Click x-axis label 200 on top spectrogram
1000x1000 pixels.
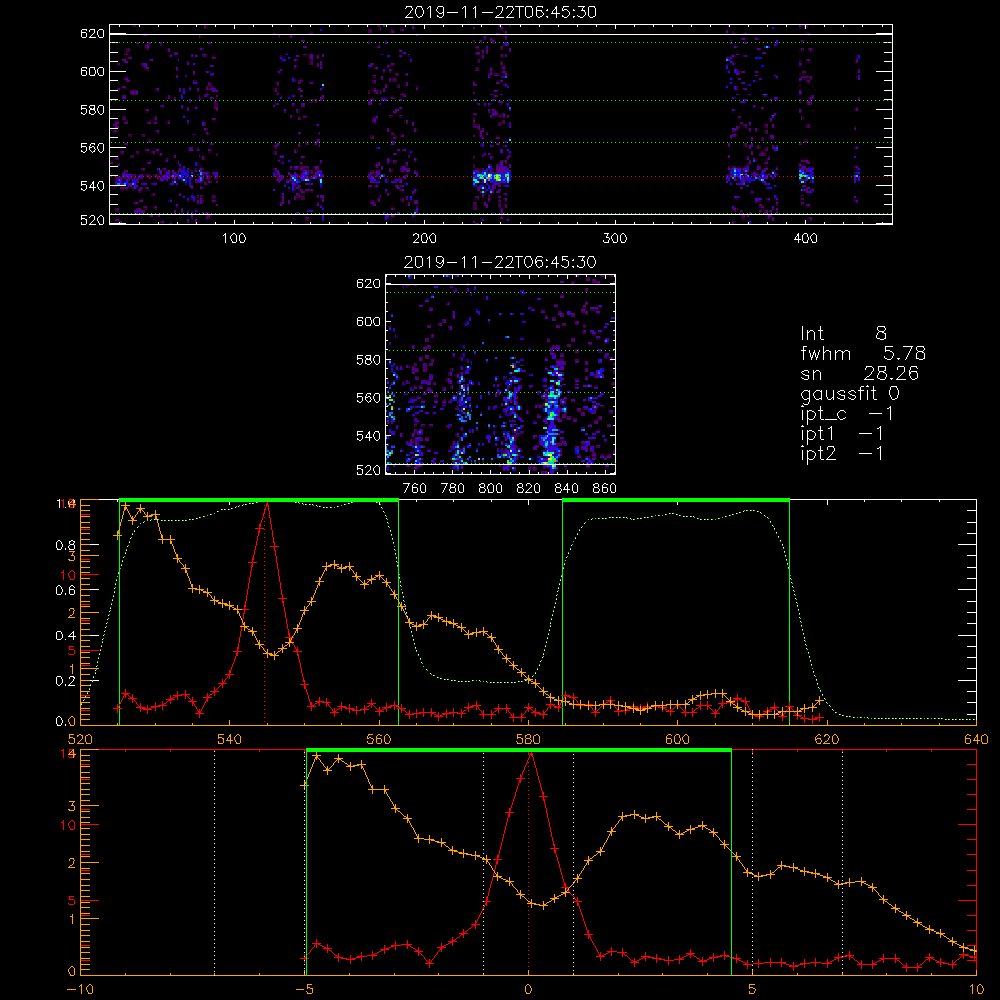coord(425,239)
